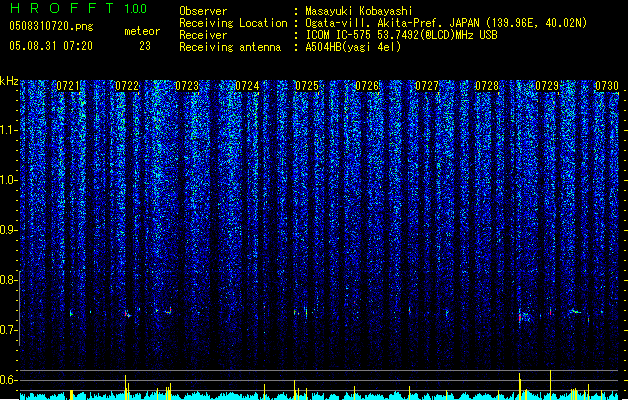Click the 1.0 kHz axis tick label
The width and height of the screenshot is (629, 400).
click(x=9, y=180)
